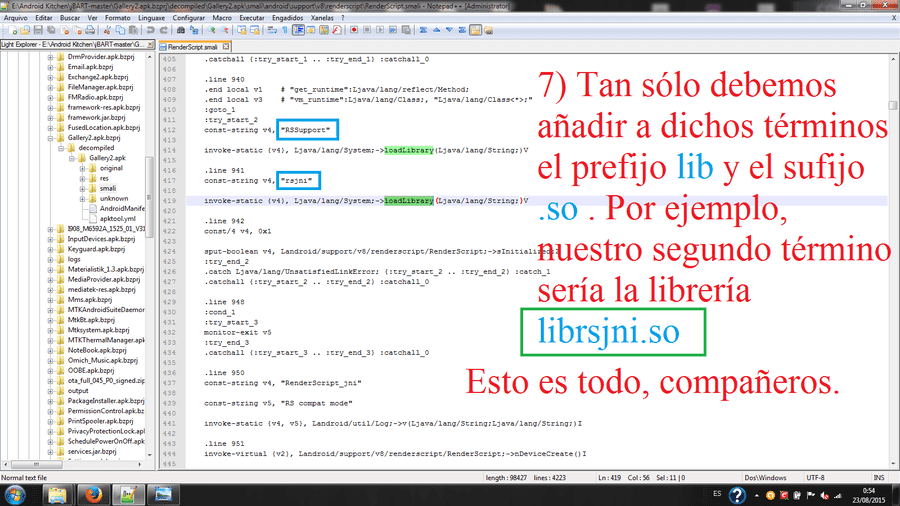Image resolution: width=900 pixels, height=506 pixels.
Task: Open Firefox from the taskbar
Action: (x=93, y=495)
